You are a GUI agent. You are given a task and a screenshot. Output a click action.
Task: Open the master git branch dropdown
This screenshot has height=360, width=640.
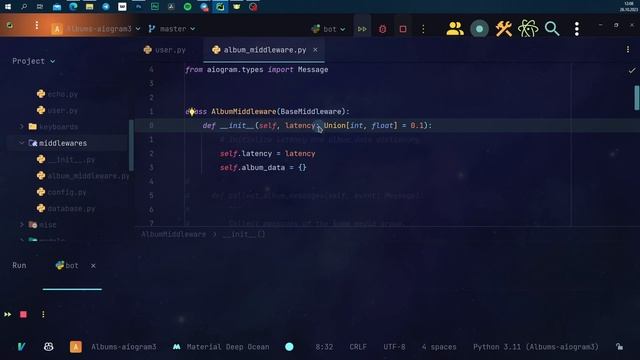[172, 29]
